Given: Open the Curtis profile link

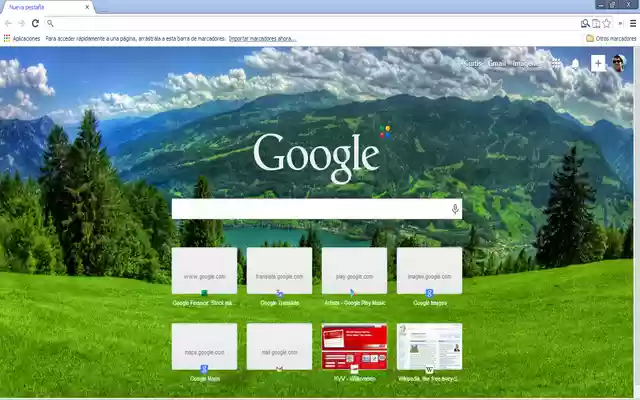Looking at the screenshot, I should (x=473, y=63).
